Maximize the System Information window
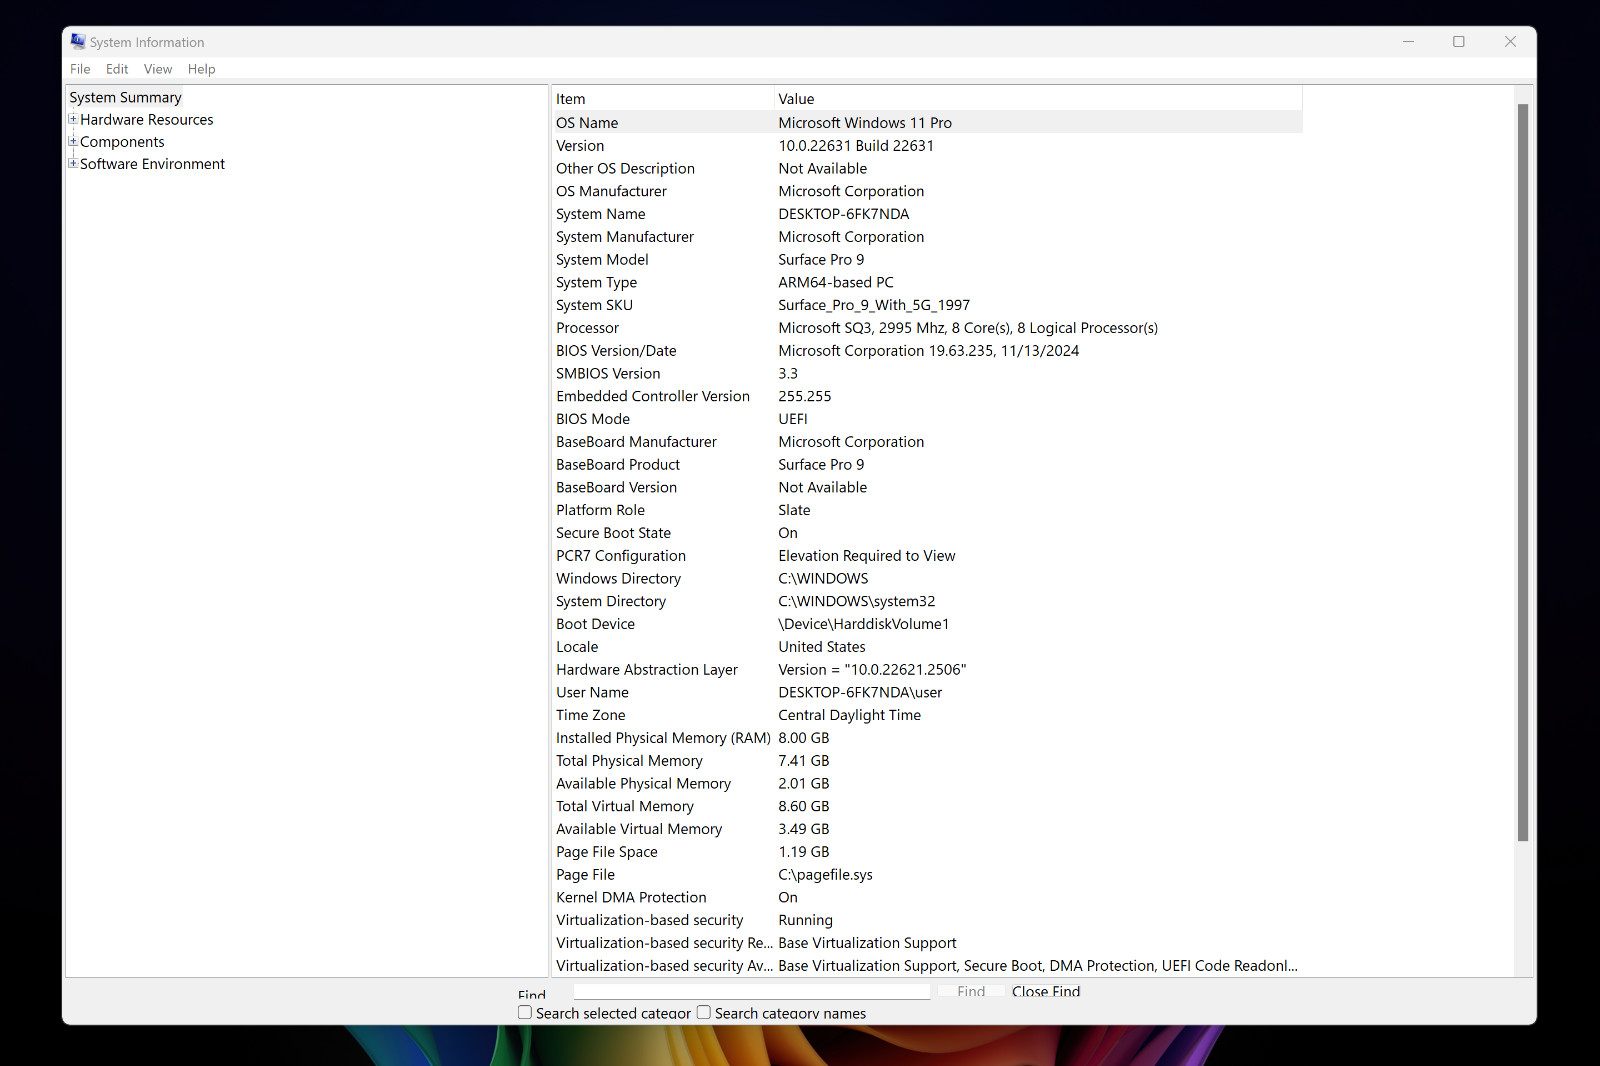Screen dimensions: 1600x1066 (1459, 42)
